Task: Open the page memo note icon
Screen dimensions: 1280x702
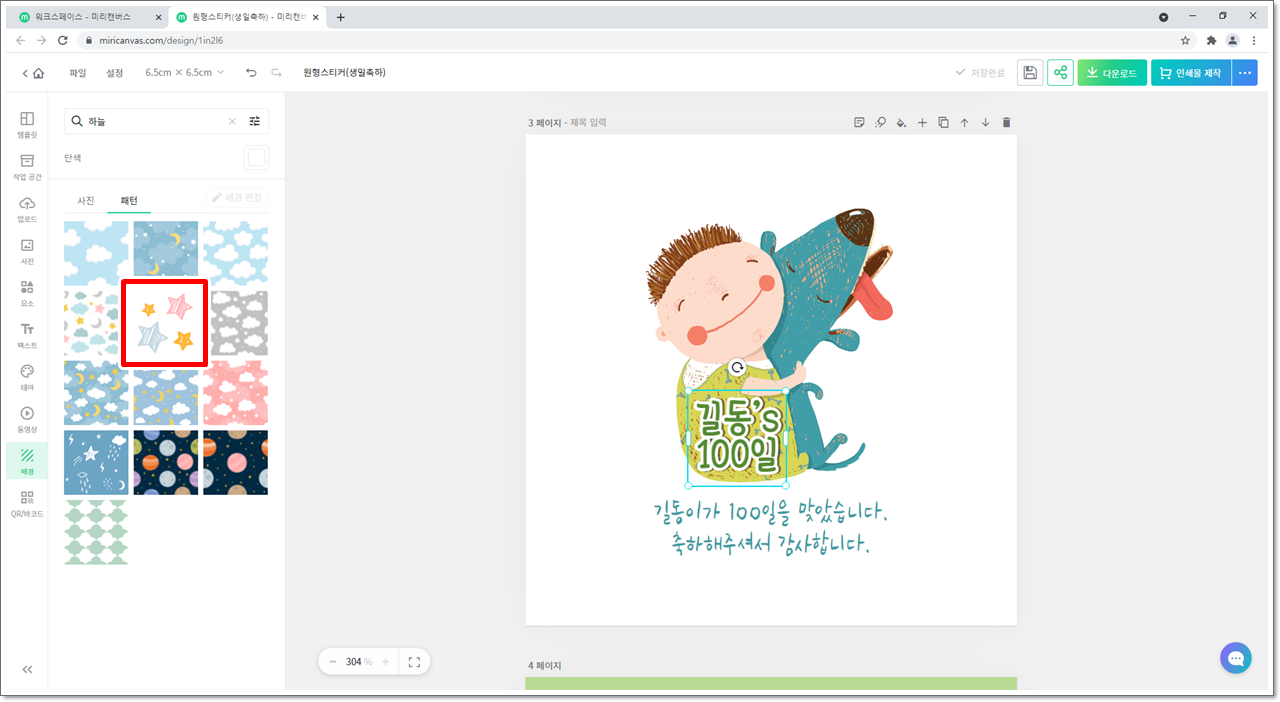Action: point(859,123)
